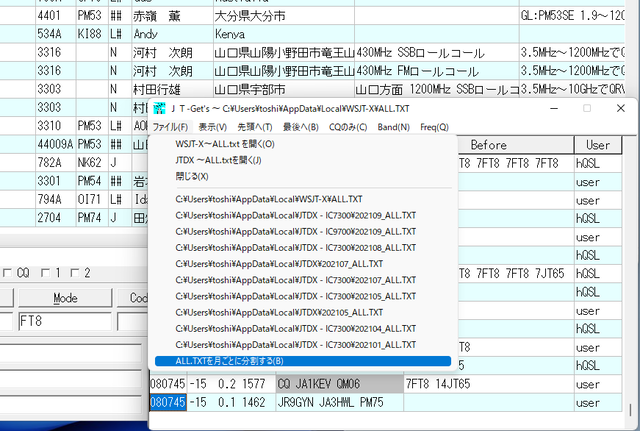Click 430MHz FMロールコール cell
The image size is (640, 431).
437,71
